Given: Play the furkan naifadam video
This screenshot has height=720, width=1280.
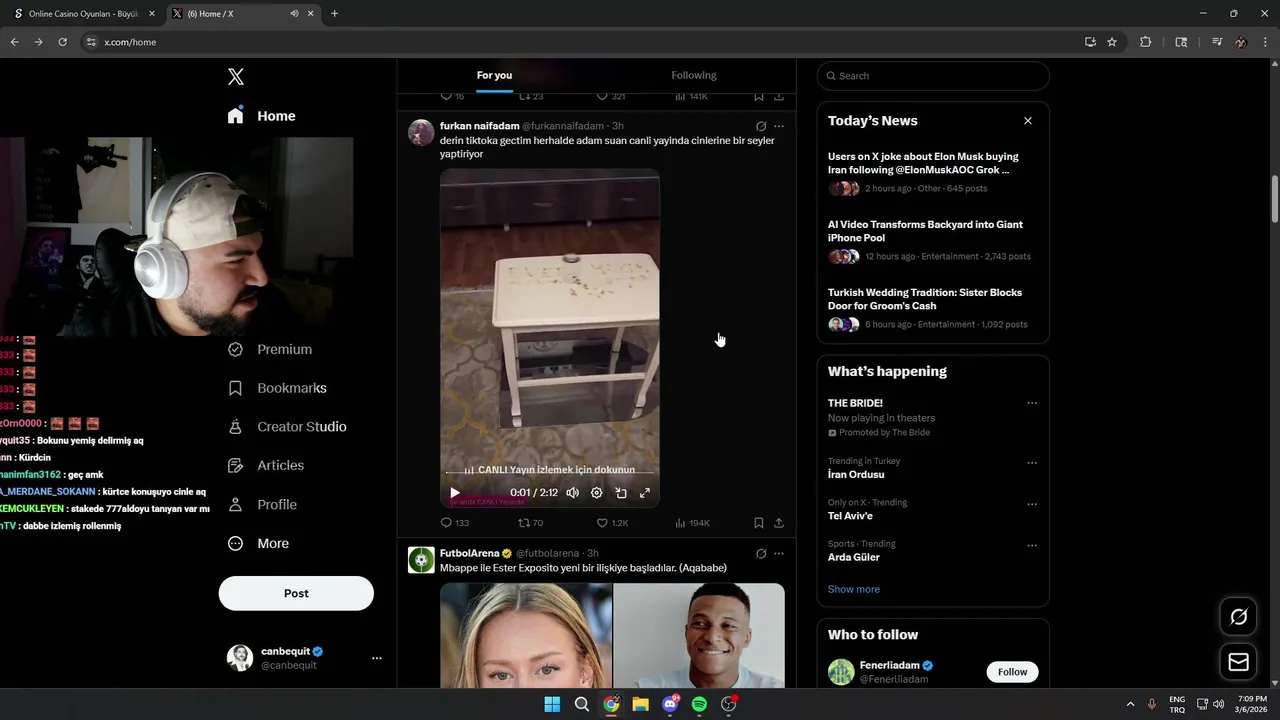Looking at the screenshot, I should [x=455, y=492].
